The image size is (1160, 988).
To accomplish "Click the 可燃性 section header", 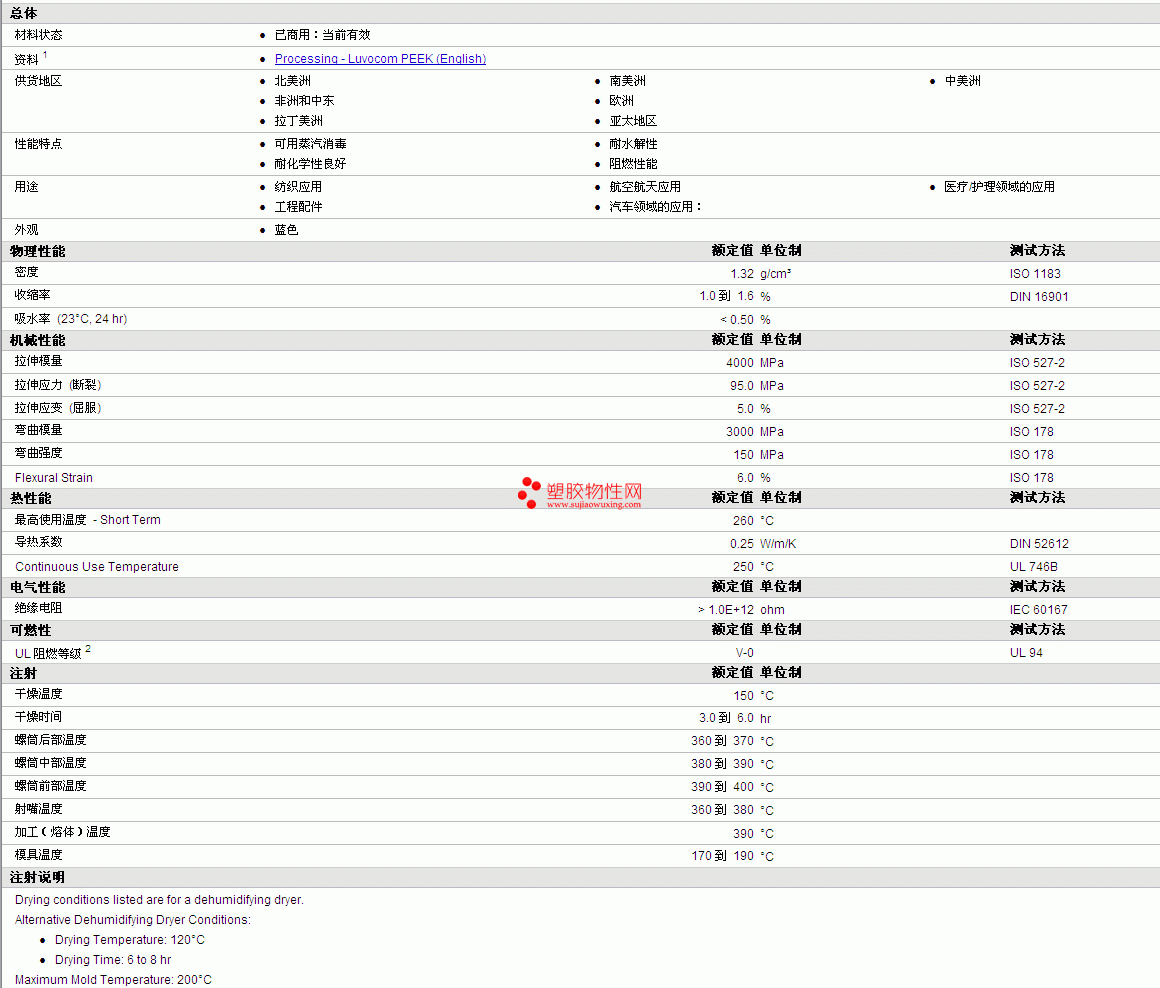I will point(31,630).
